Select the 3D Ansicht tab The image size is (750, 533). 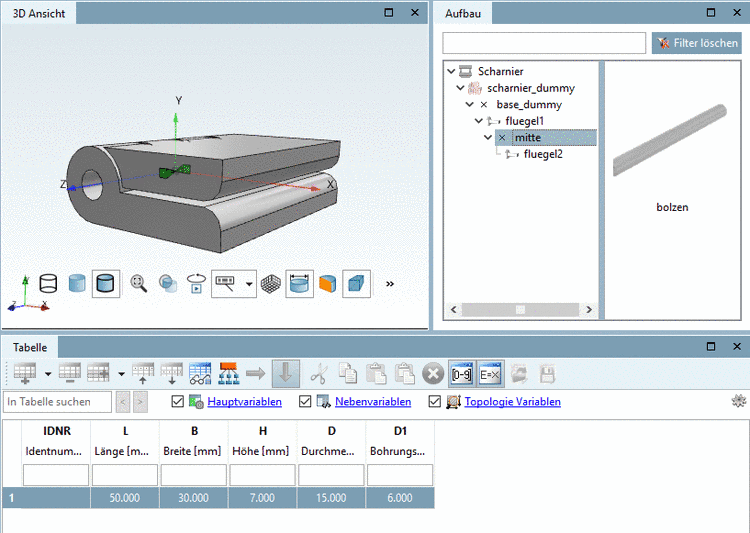[39, 13]
